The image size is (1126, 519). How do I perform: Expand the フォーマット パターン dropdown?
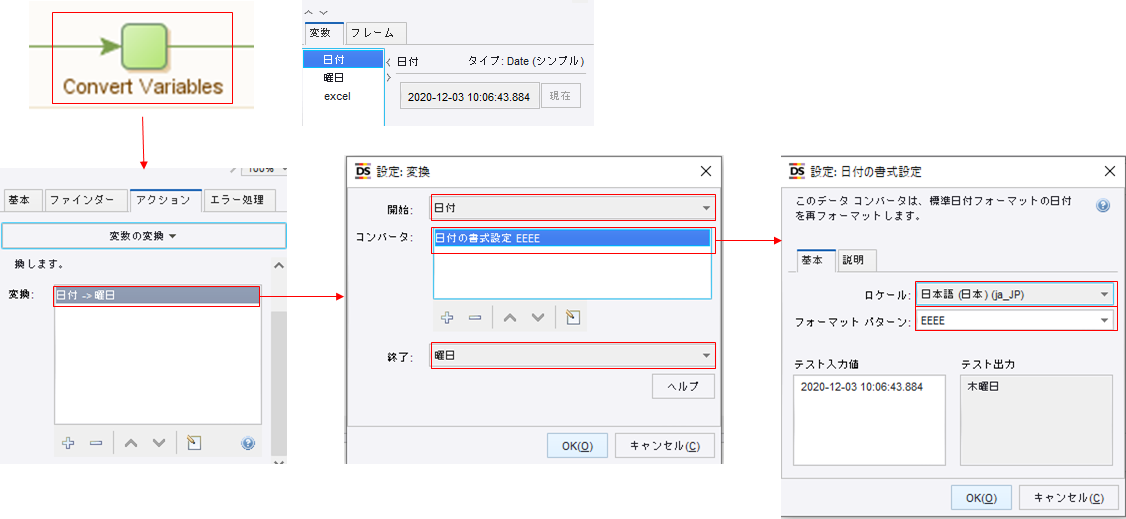pos(1104,320)
